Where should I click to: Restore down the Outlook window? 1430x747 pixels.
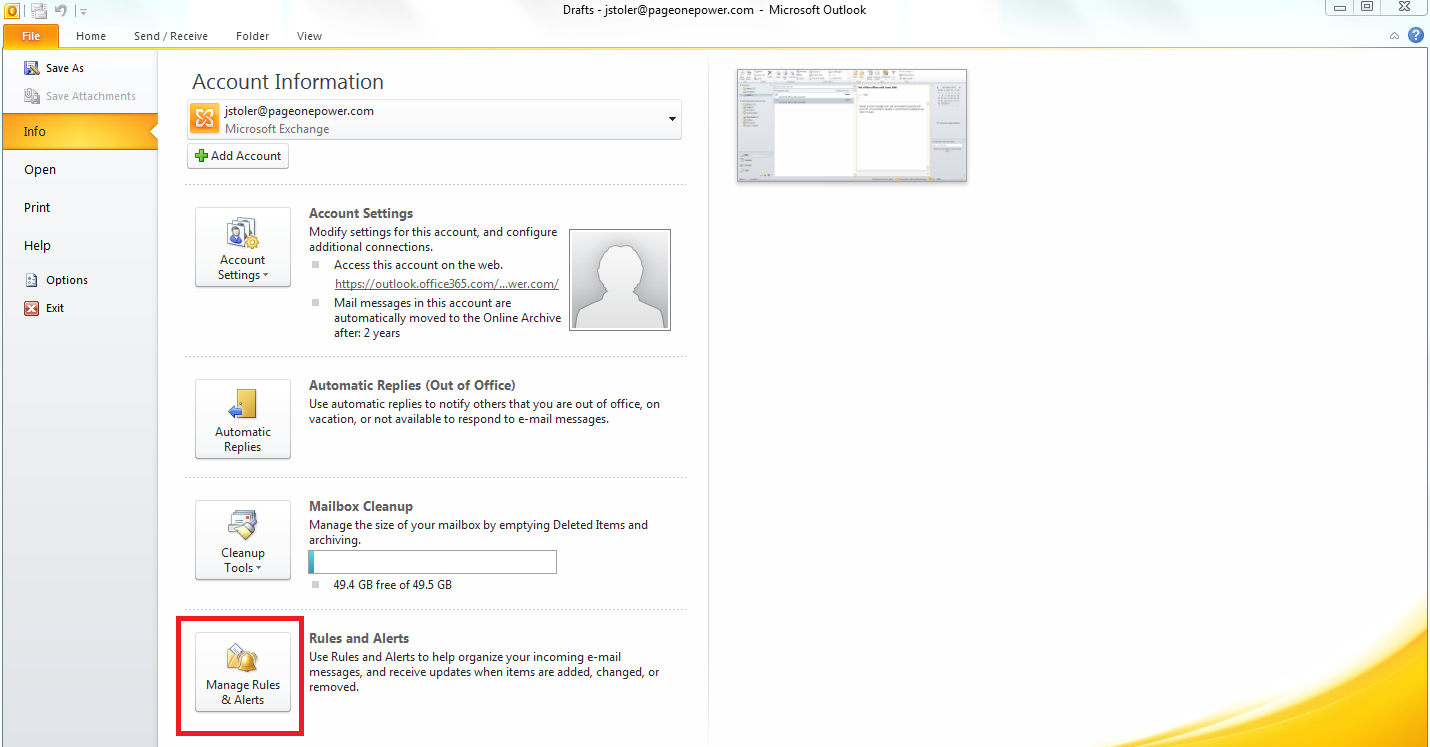tap(1368, 7)
